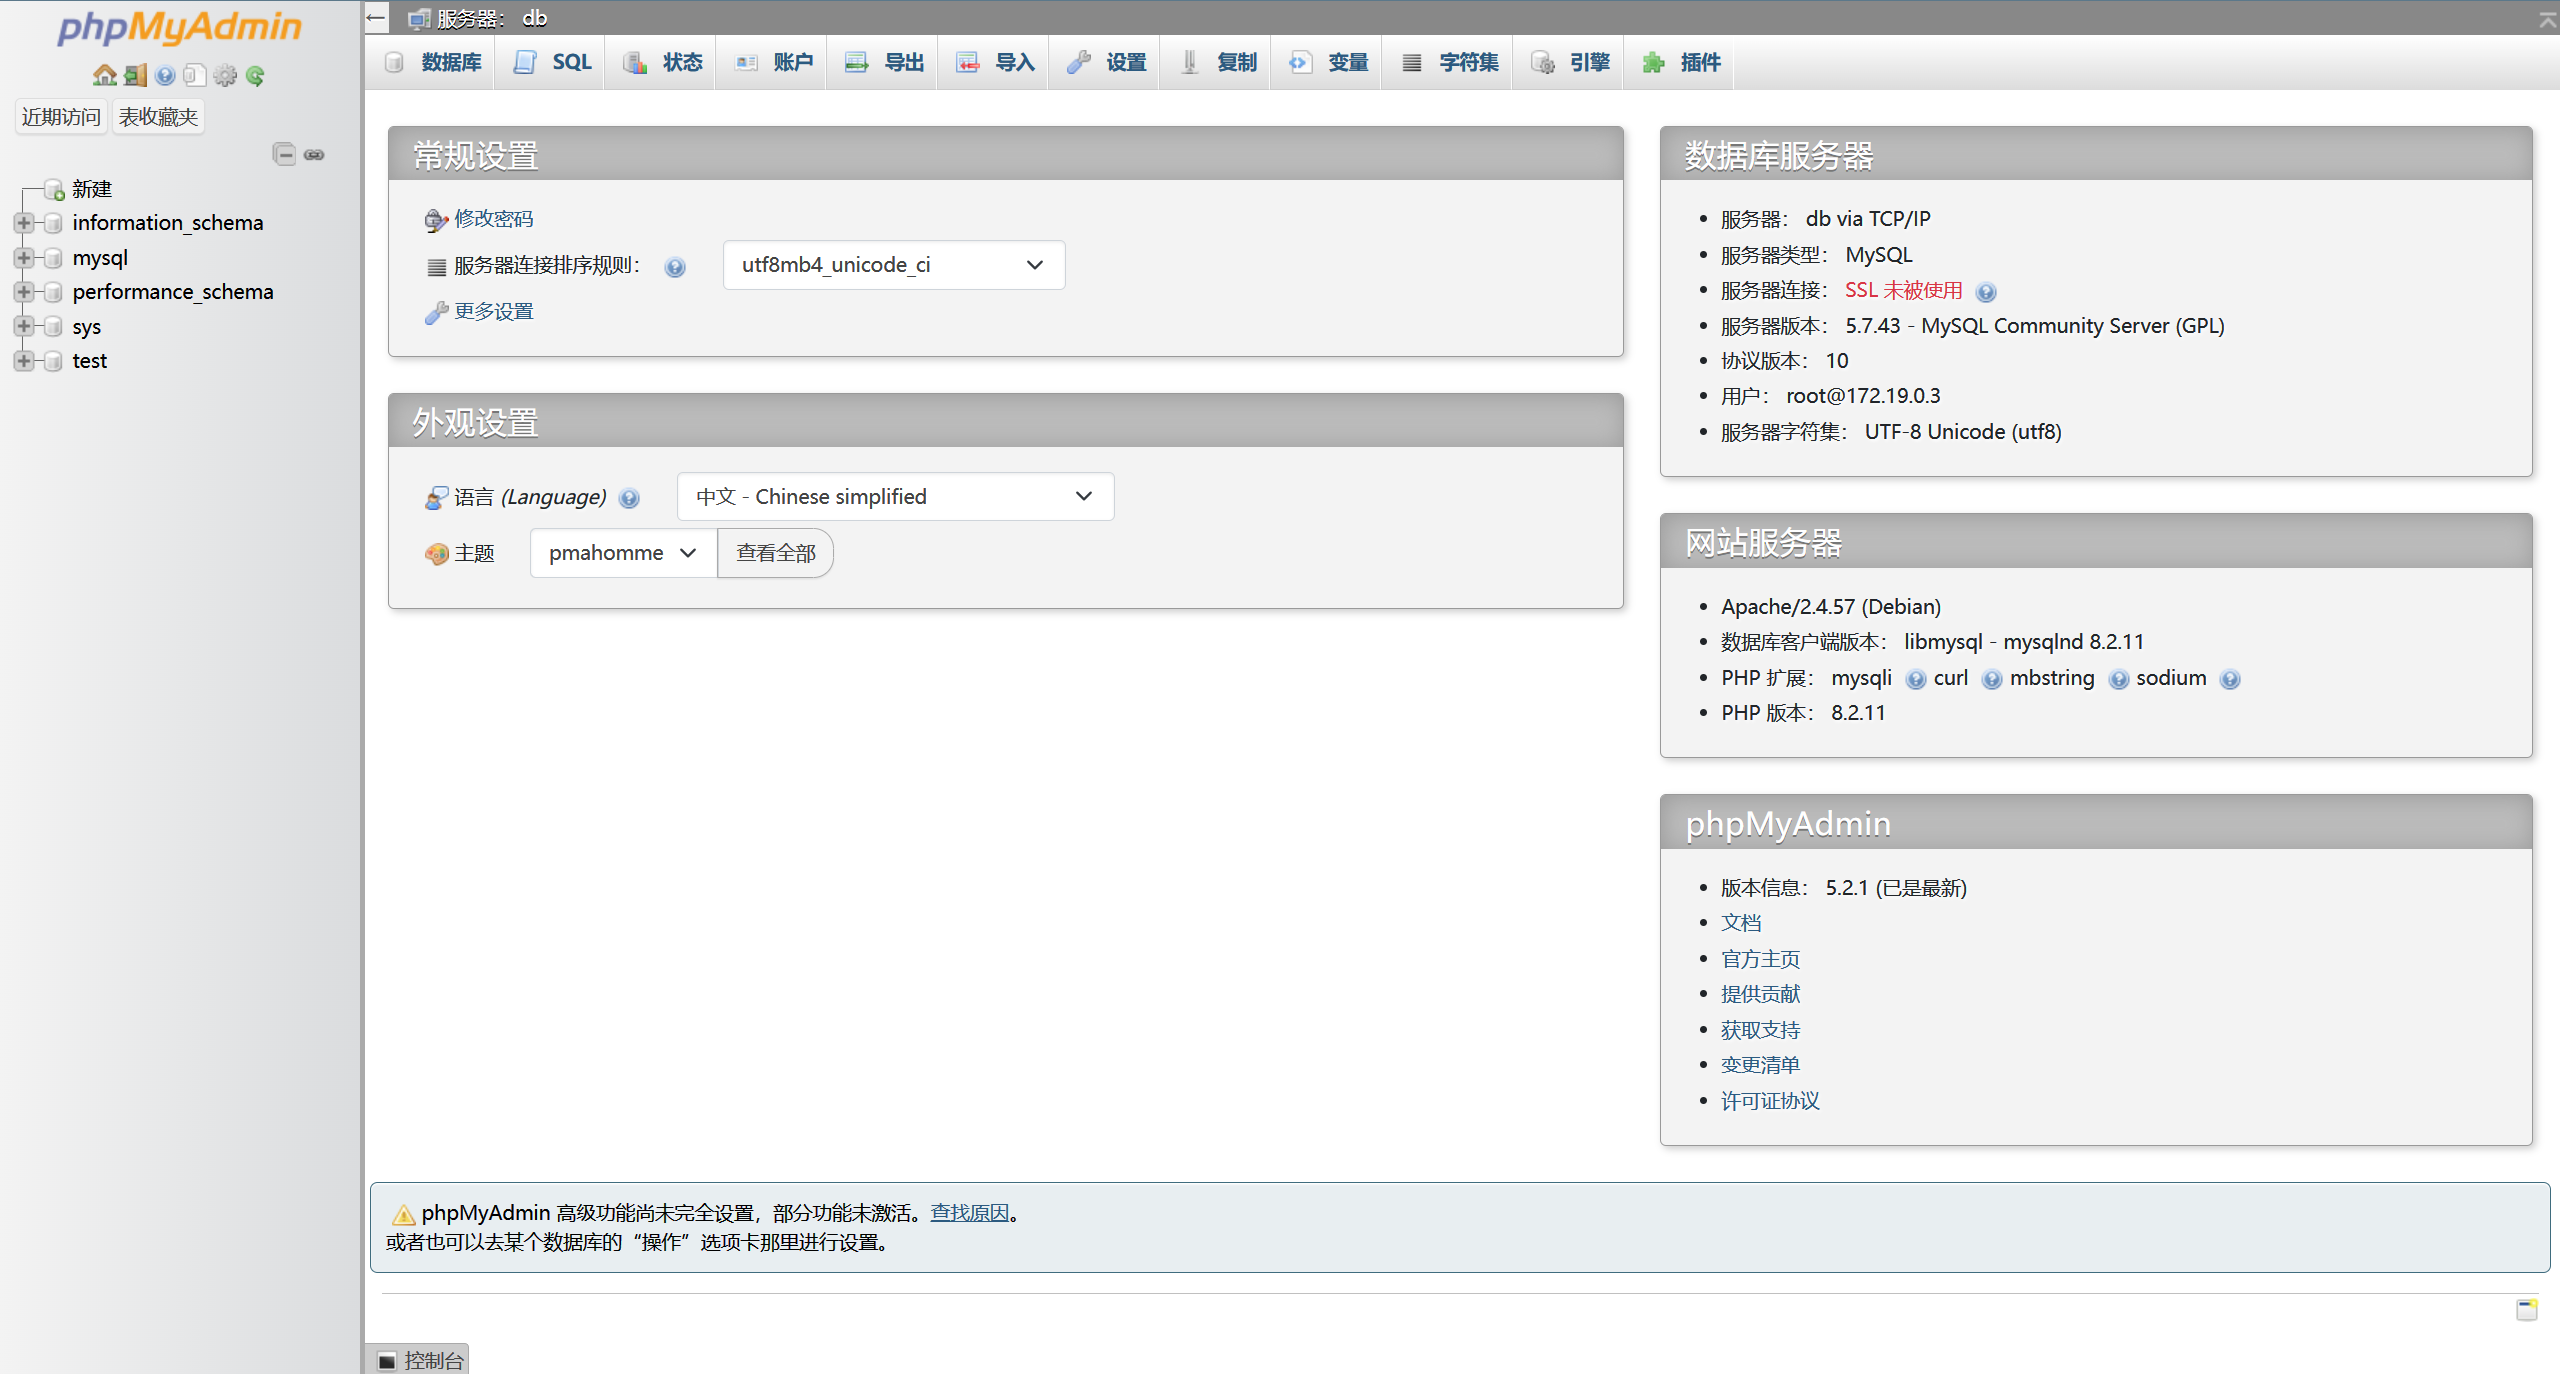The height and width of the screenshot is (1374, 2560).
Task: Expand the information_schema database node
Action: [x=24, y=223]
